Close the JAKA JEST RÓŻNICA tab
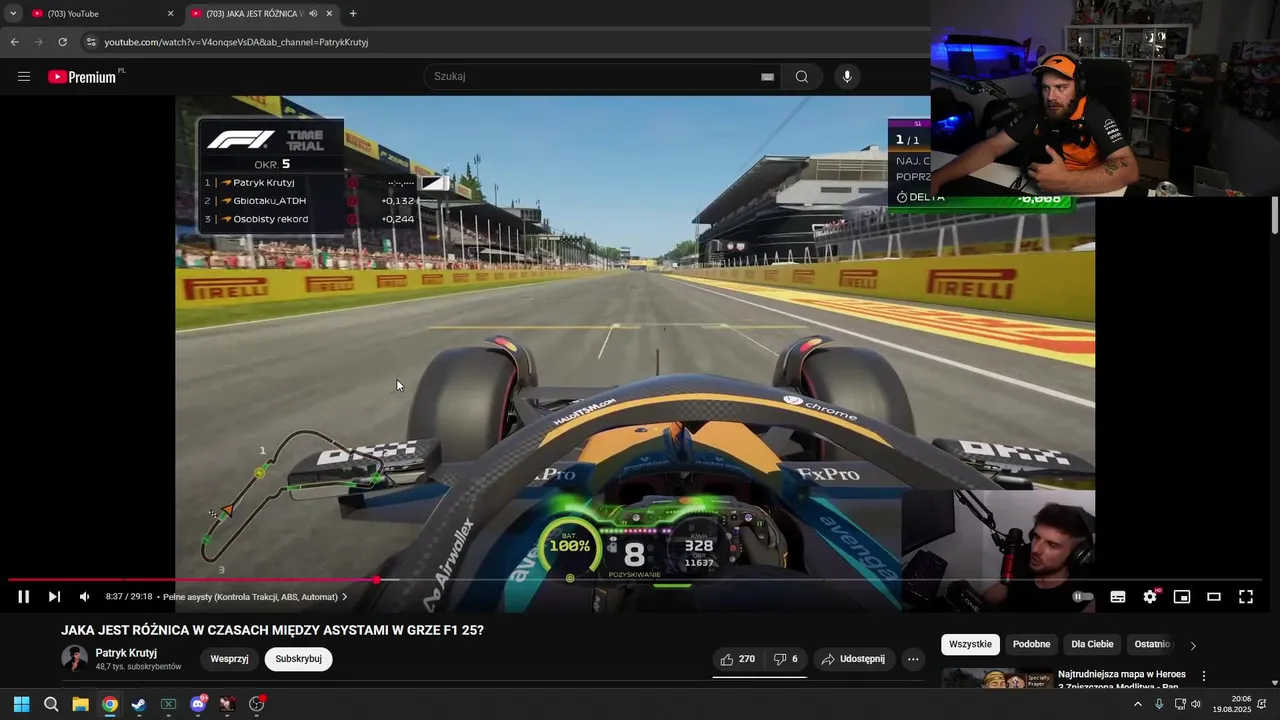Image resolution: width=1280 pixels, height=720 pixels. pos(329,14)
